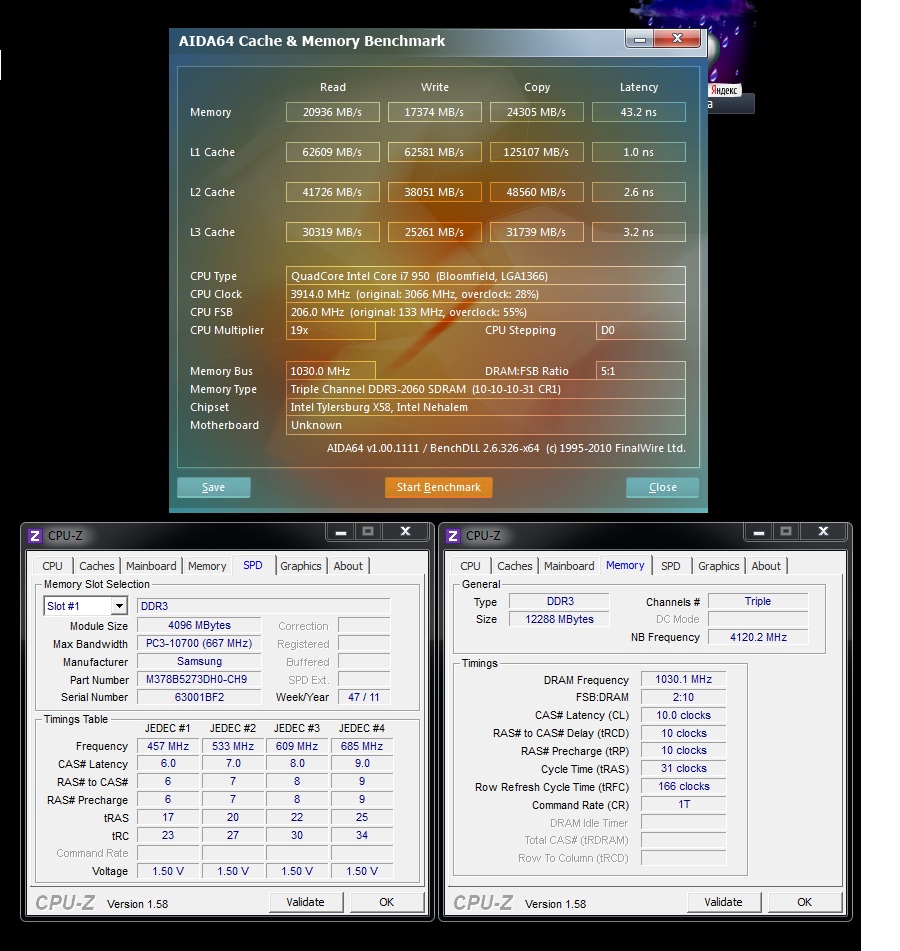
Task: Click the Manufacturer Samsung field
Action: [x=200, y=662]
